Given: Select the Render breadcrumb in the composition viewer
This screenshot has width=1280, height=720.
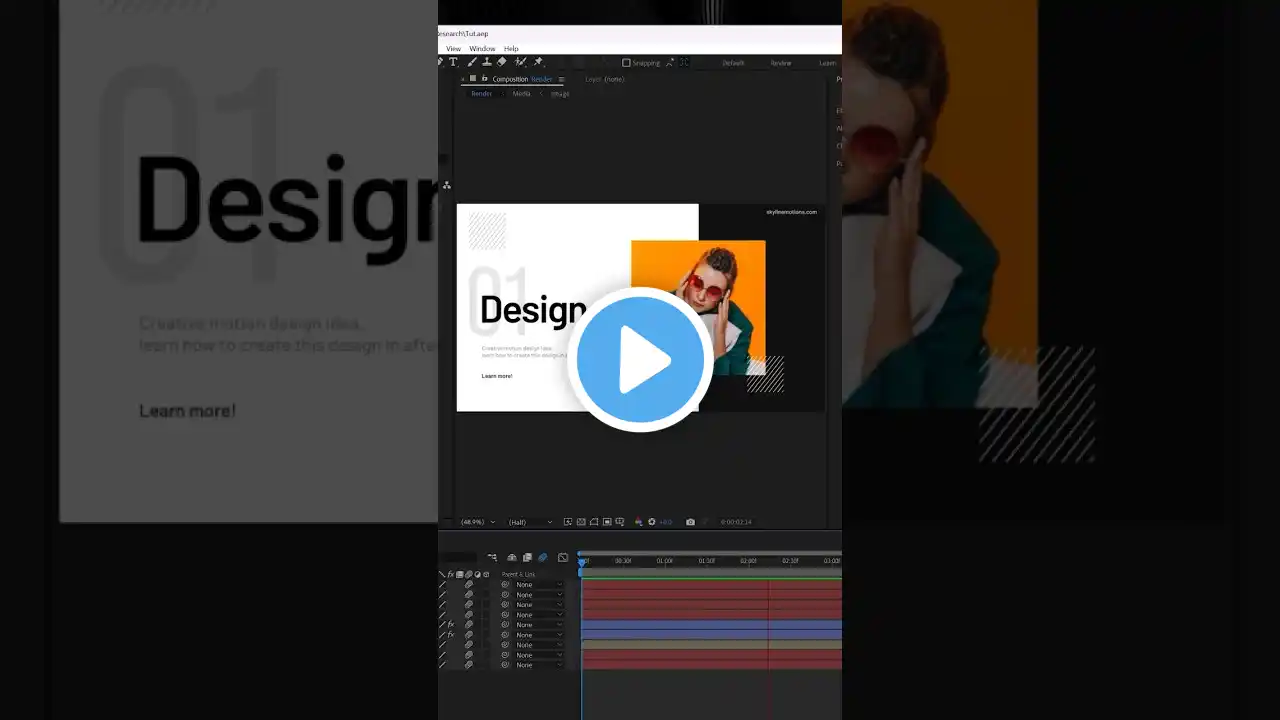Looking at the screenshot, I should [482, 93].
